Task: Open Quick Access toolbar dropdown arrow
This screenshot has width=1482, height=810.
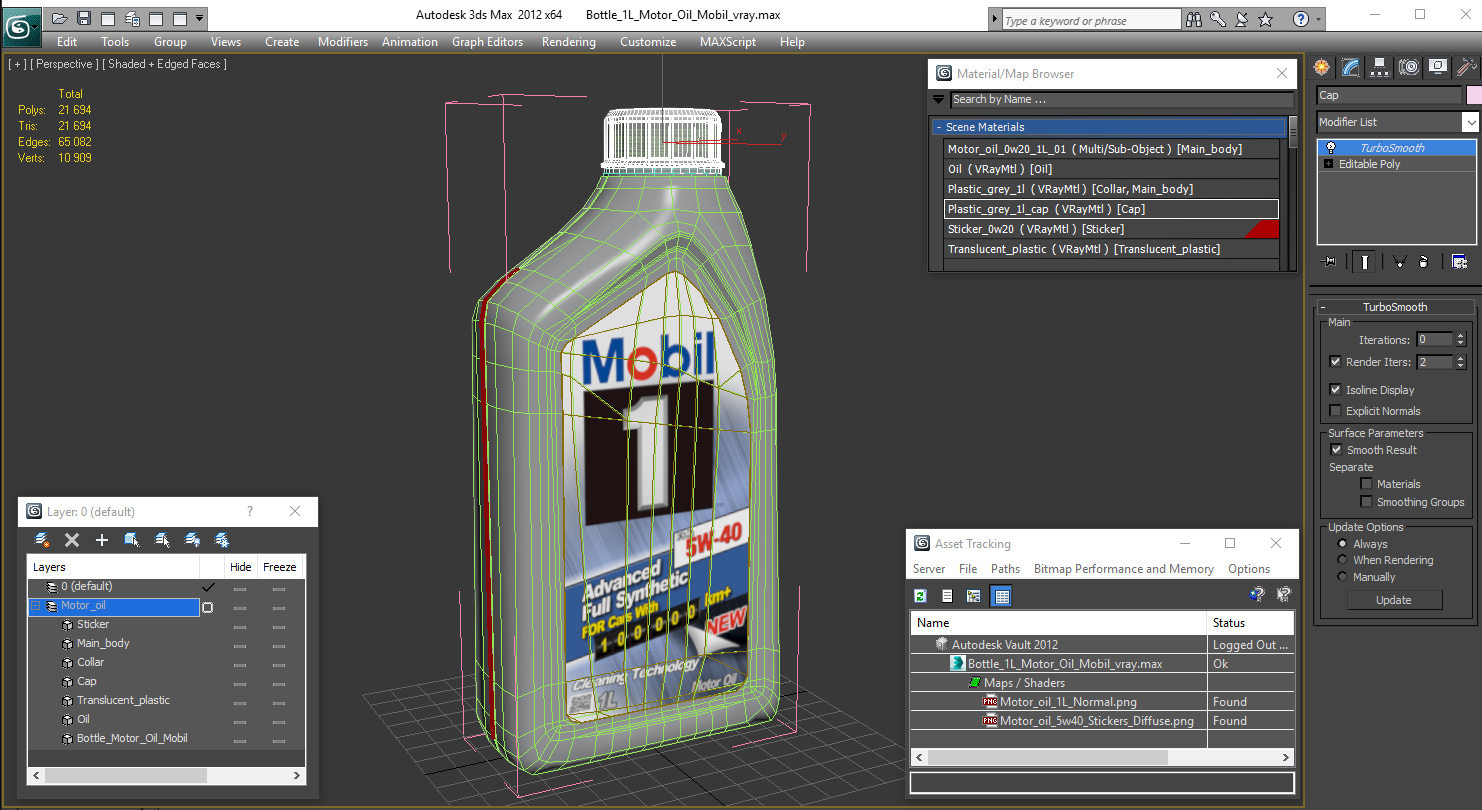Action: pos(200,18)
